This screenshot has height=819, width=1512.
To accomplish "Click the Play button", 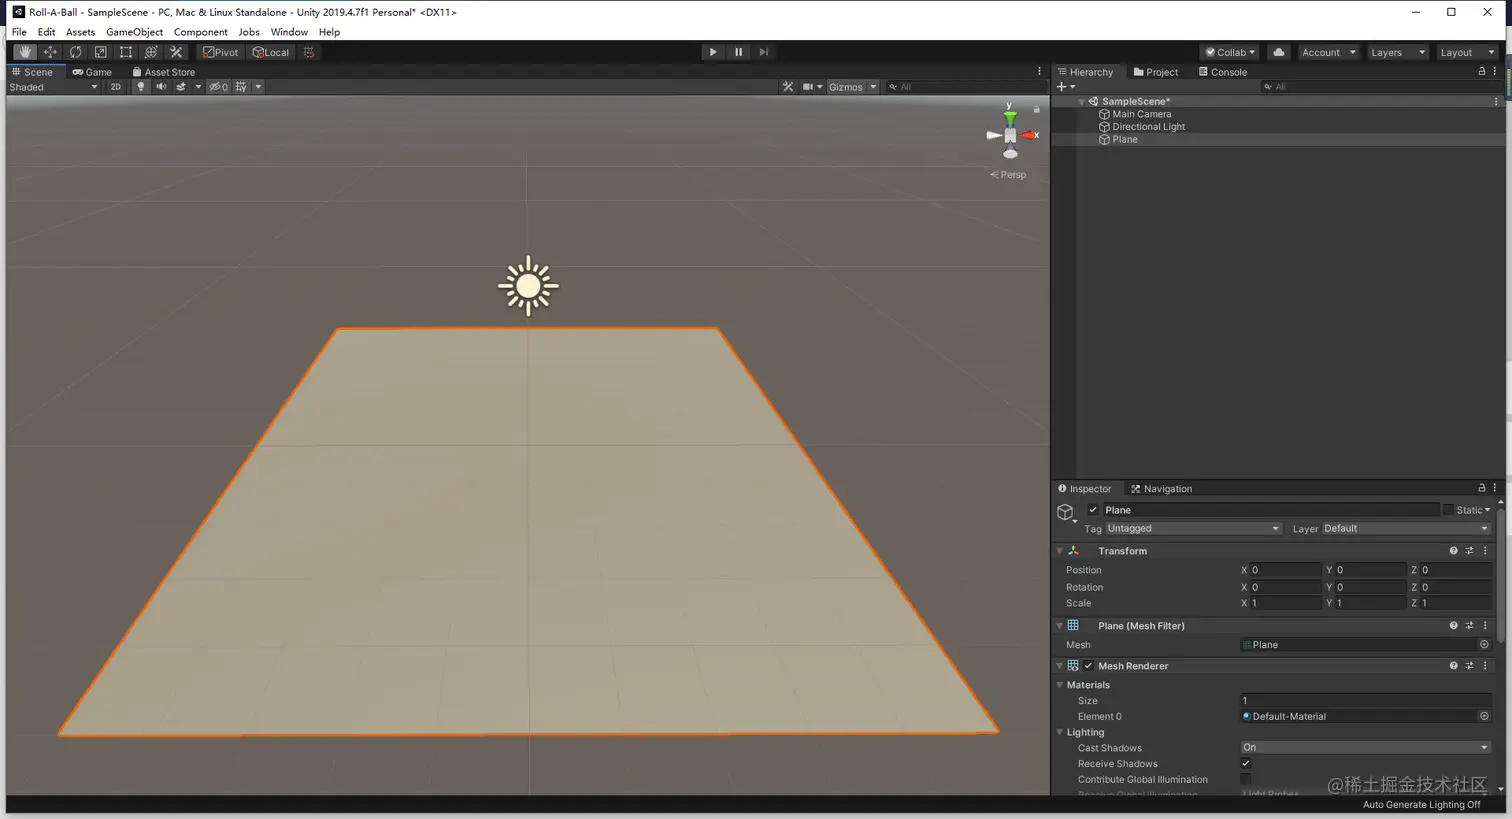I will 713,52.
